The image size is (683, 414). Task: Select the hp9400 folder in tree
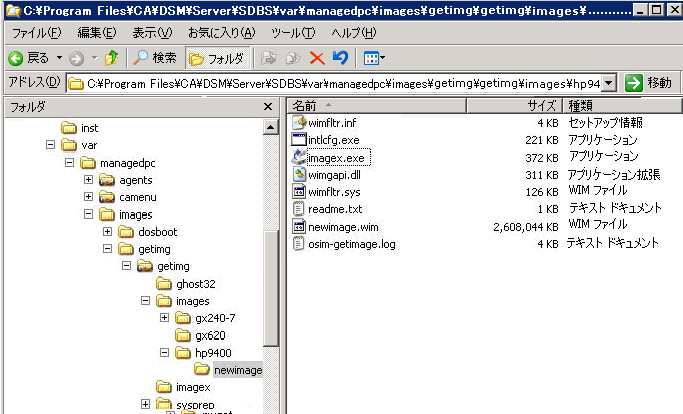click(203, 353)
